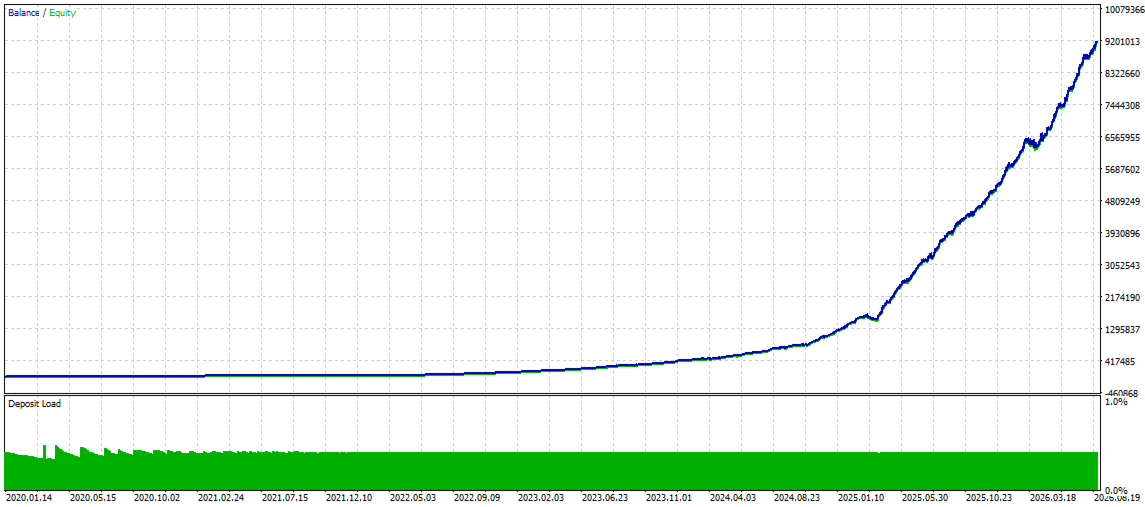
Task: Click the Equity legend label
Action: (x=62, y=13)
